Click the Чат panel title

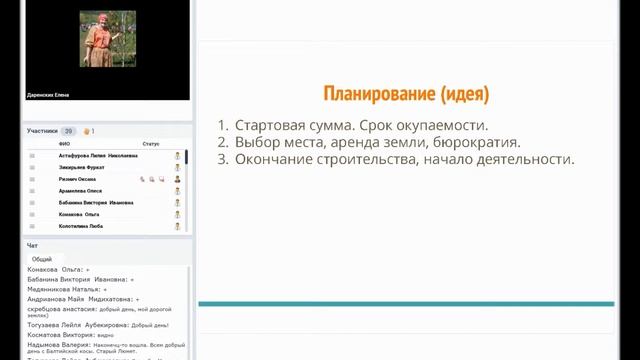click(32, 246)
